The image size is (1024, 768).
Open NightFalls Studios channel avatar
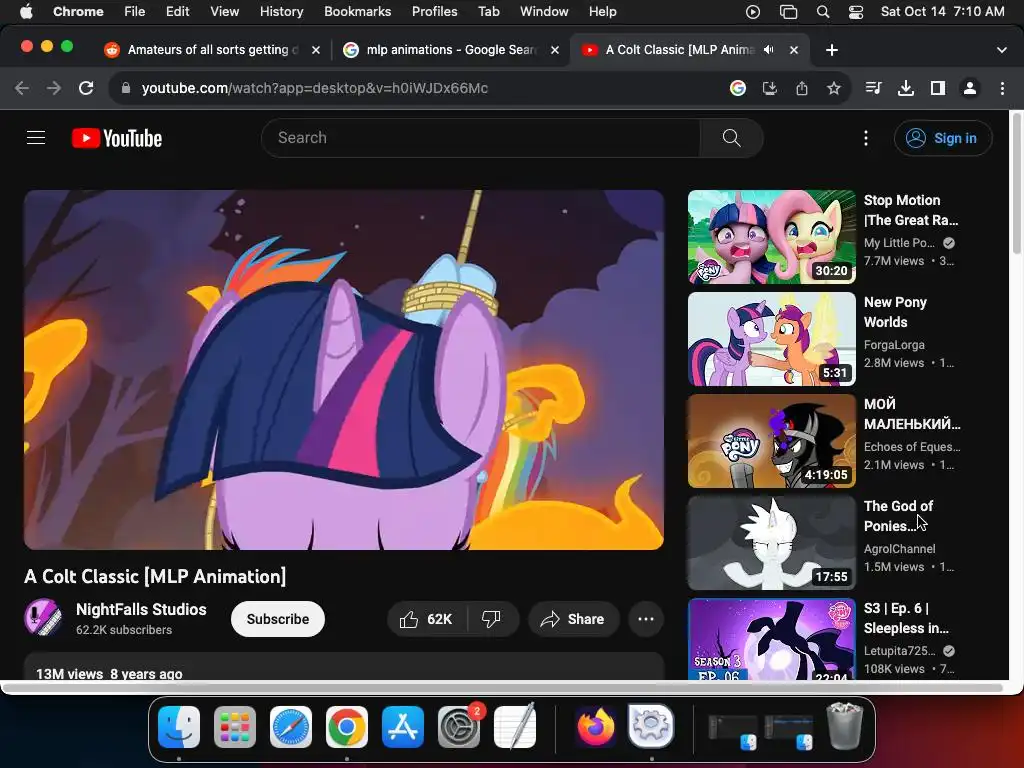pos(43,617)
